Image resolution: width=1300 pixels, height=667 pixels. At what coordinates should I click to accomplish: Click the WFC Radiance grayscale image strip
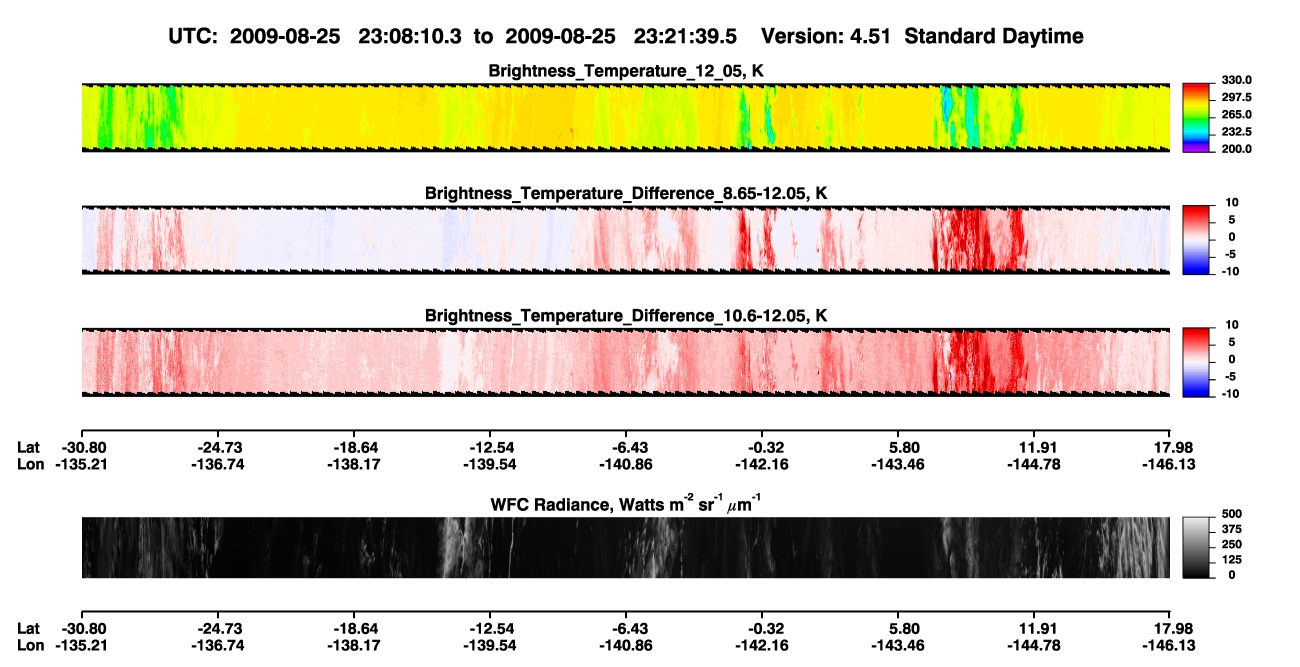tap(625, 548)
